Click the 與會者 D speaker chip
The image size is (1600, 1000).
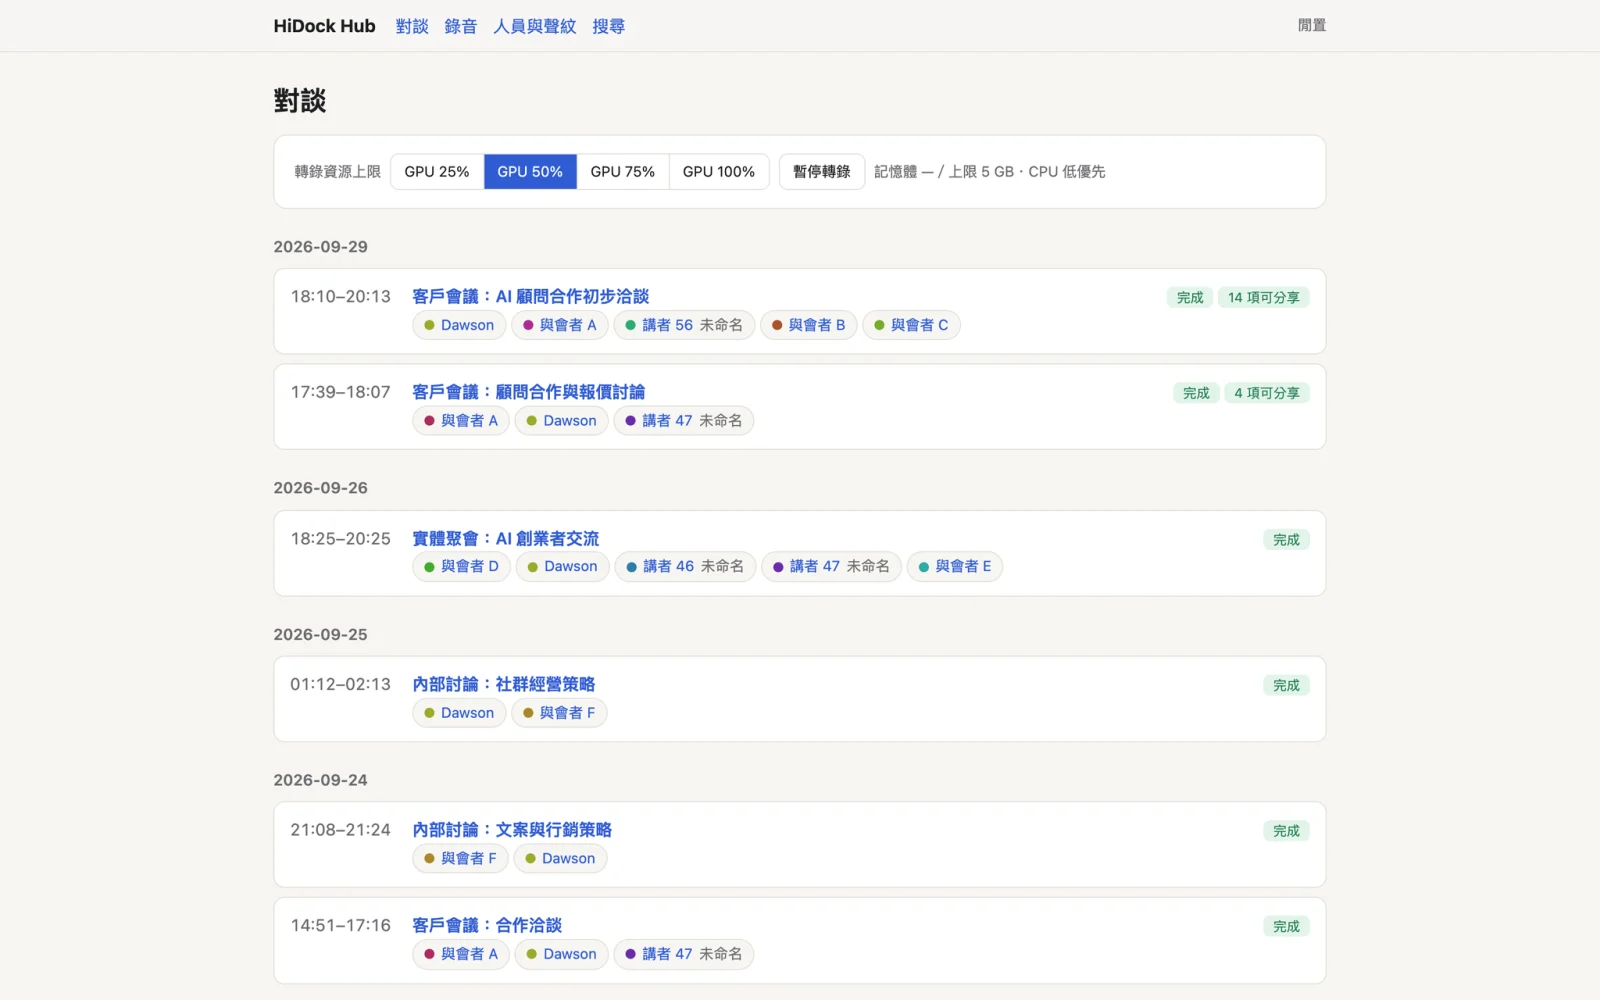click(x=461, y=567)
